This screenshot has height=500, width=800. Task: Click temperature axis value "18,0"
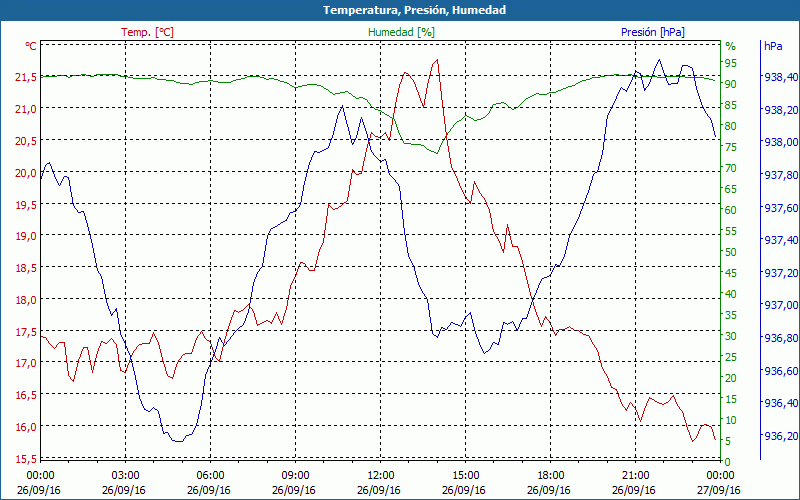pyautogui.click(x=26, y=300)
